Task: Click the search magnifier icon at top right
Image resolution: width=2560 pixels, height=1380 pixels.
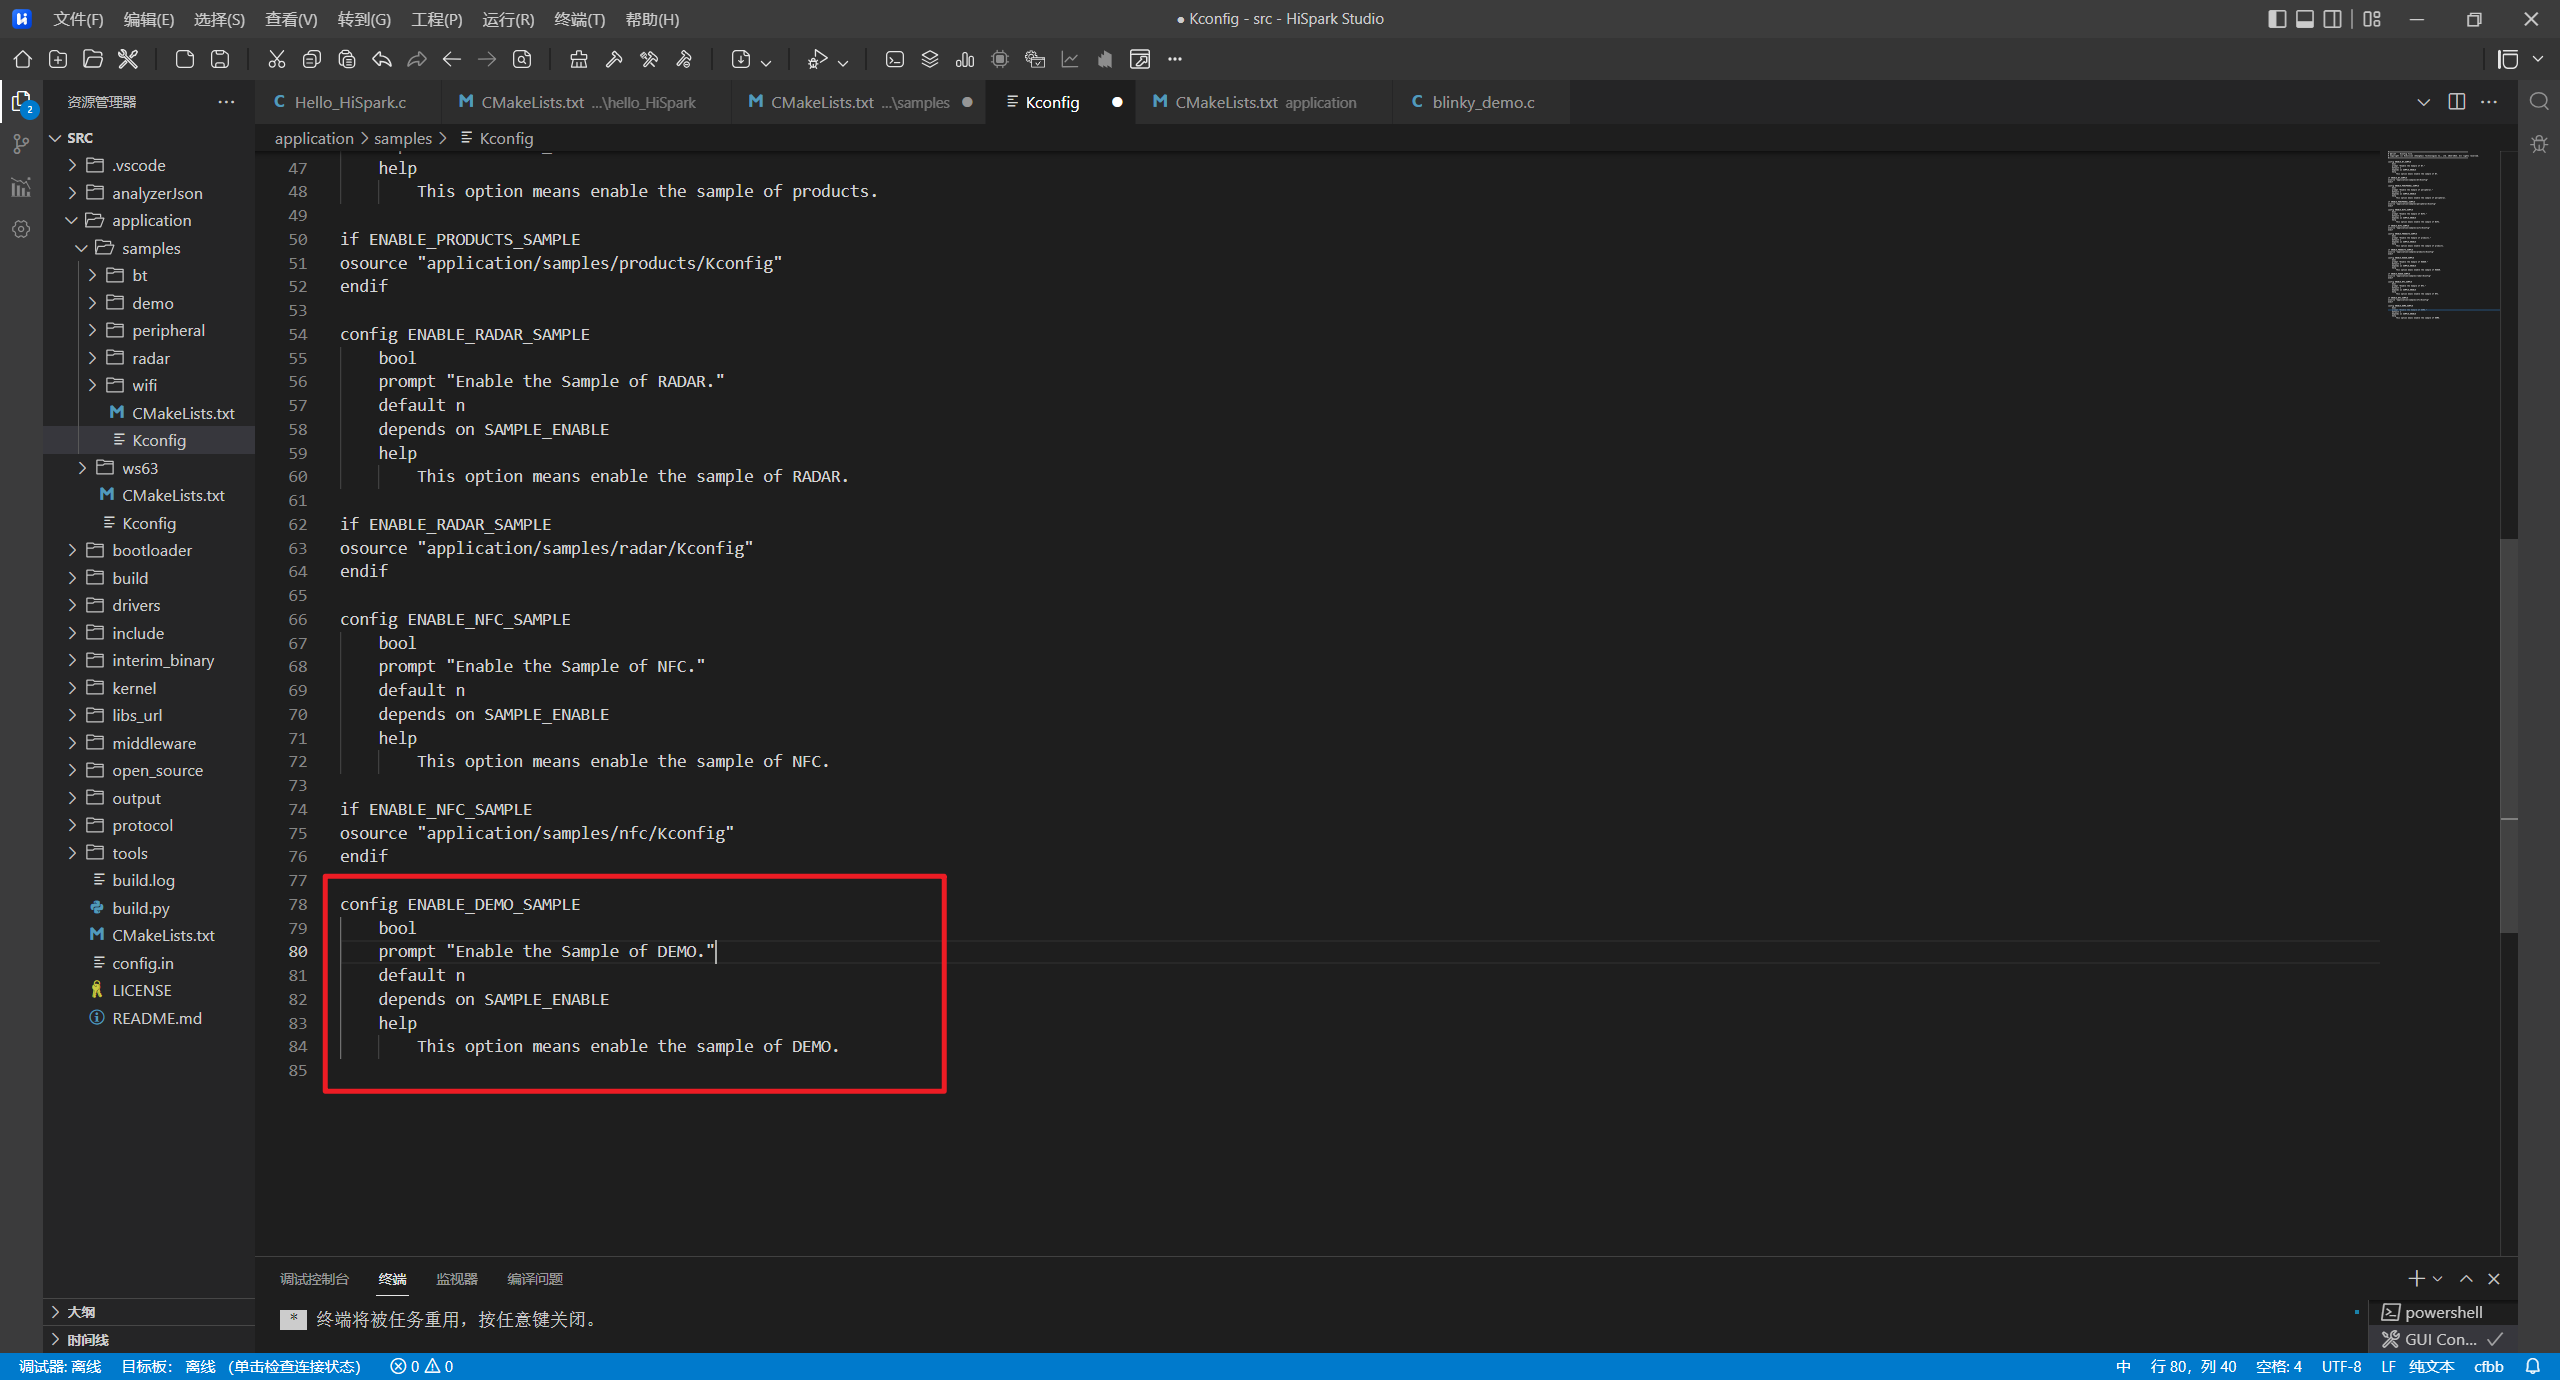Action: 2539,101
